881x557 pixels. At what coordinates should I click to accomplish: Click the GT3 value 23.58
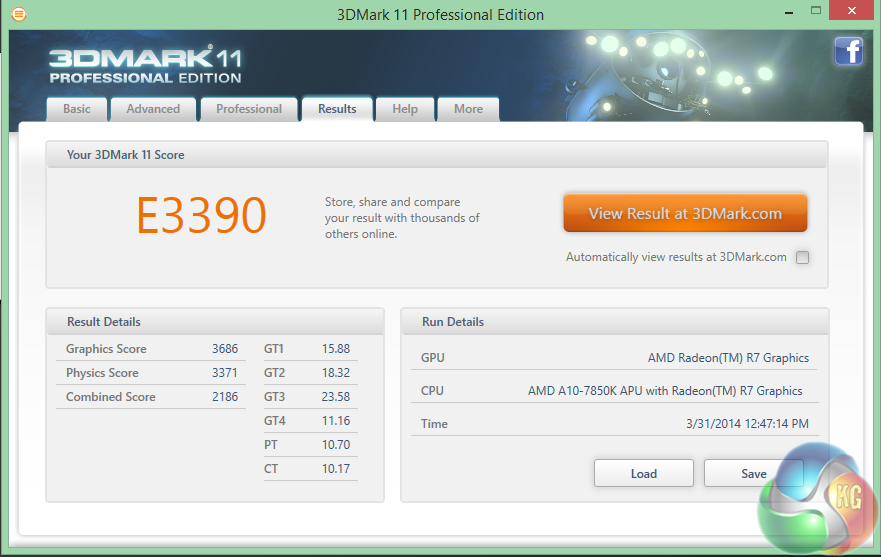pyautogui.click(x=335, y=397)
